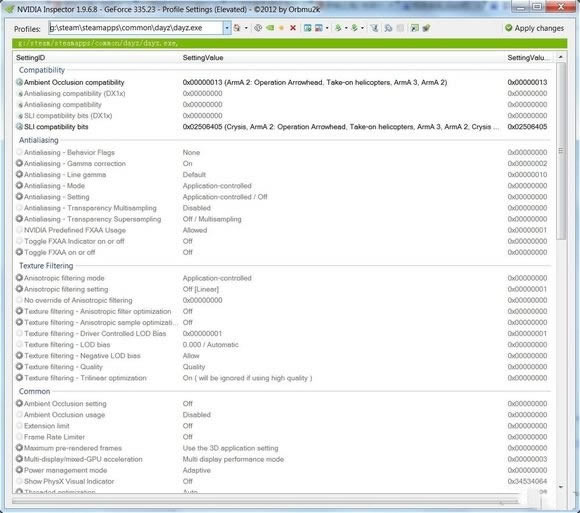Click the green NVIDIA restore defaults icon
Screen dimensions: 580x513
coord(270,28)
